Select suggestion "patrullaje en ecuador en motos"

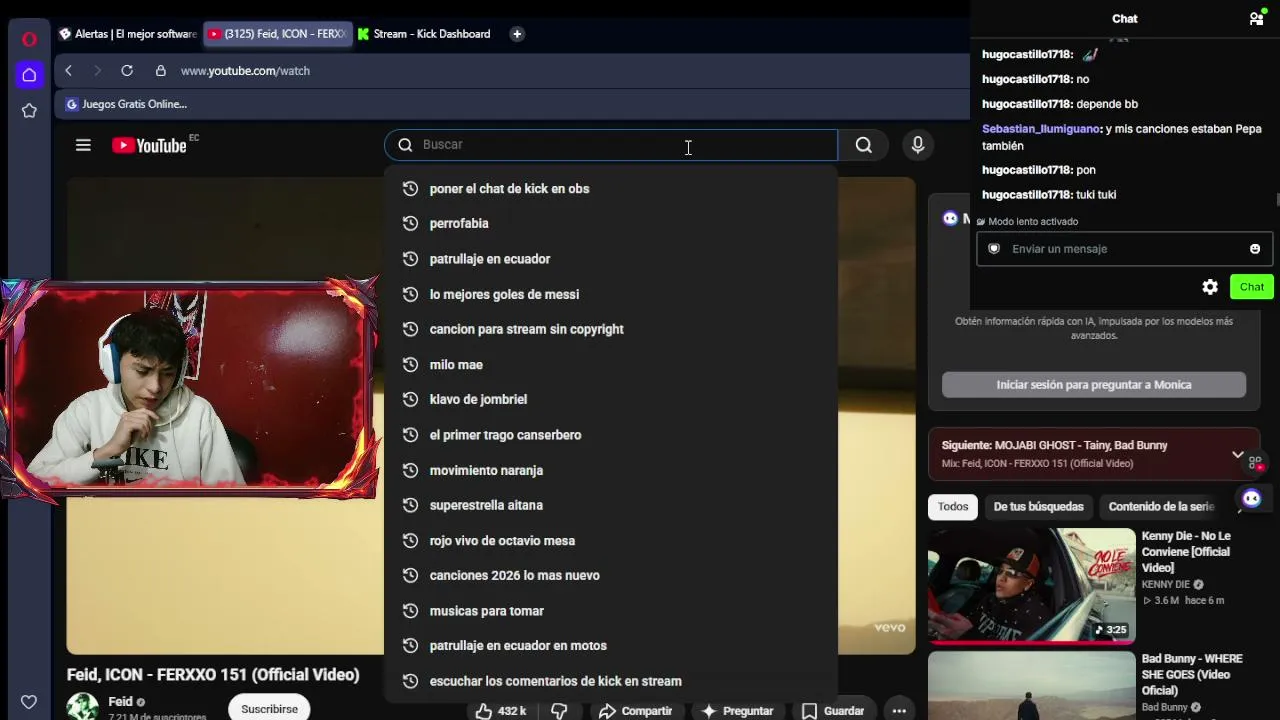pyautogui.click(x=611, y=646)
